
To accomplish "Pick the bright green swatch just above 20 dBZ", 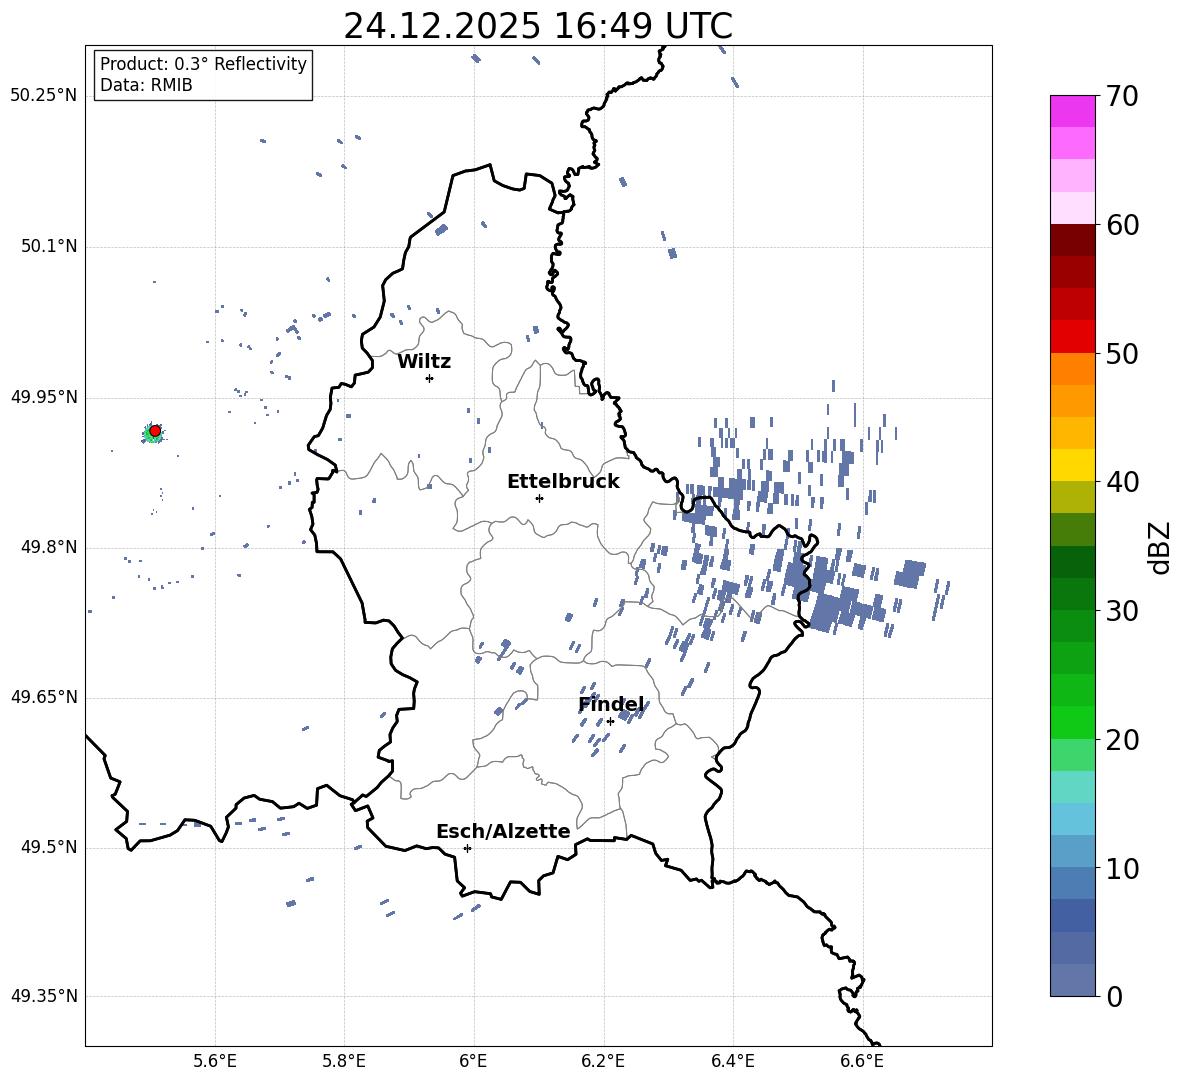I will pos(1072,722).
